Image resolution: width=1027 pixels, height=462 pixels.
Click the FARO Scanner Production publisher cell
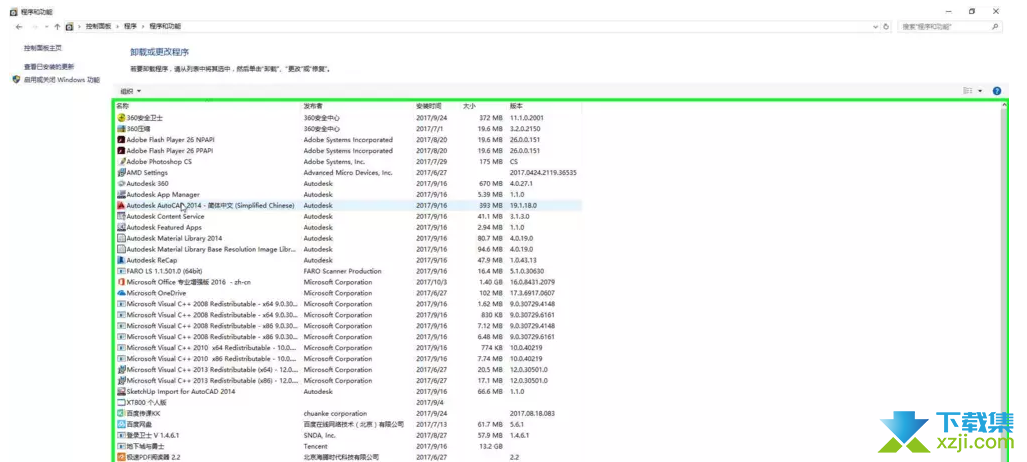342,271
